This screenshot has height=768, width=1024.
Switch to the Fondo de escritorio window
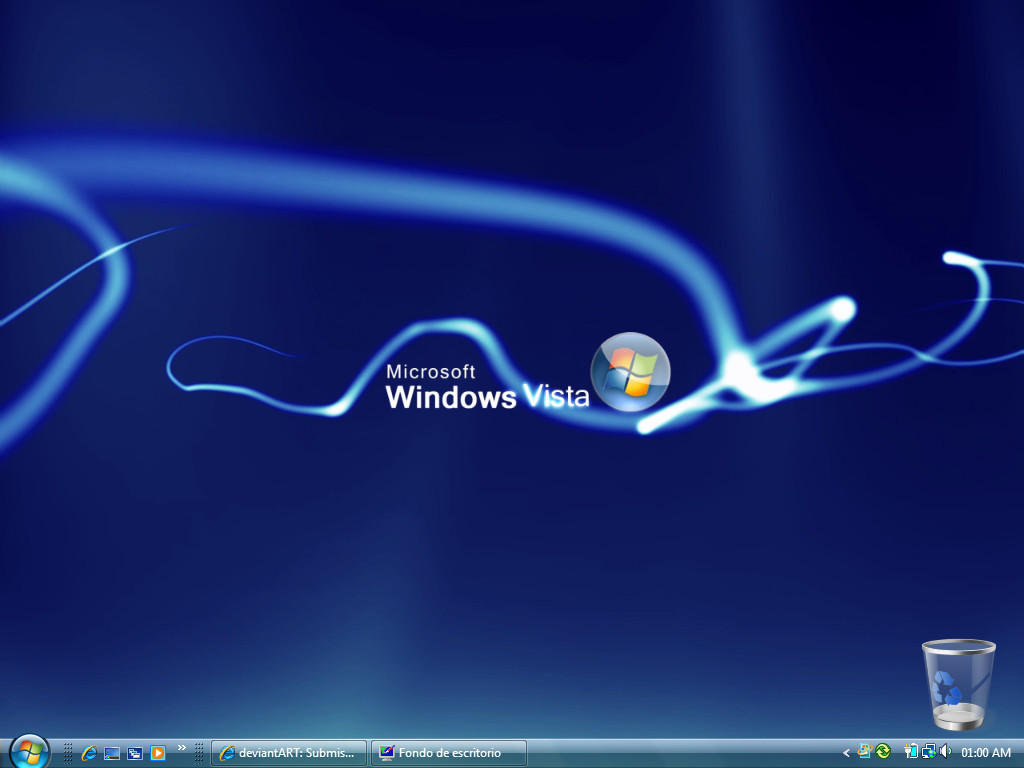coord(449,753)
